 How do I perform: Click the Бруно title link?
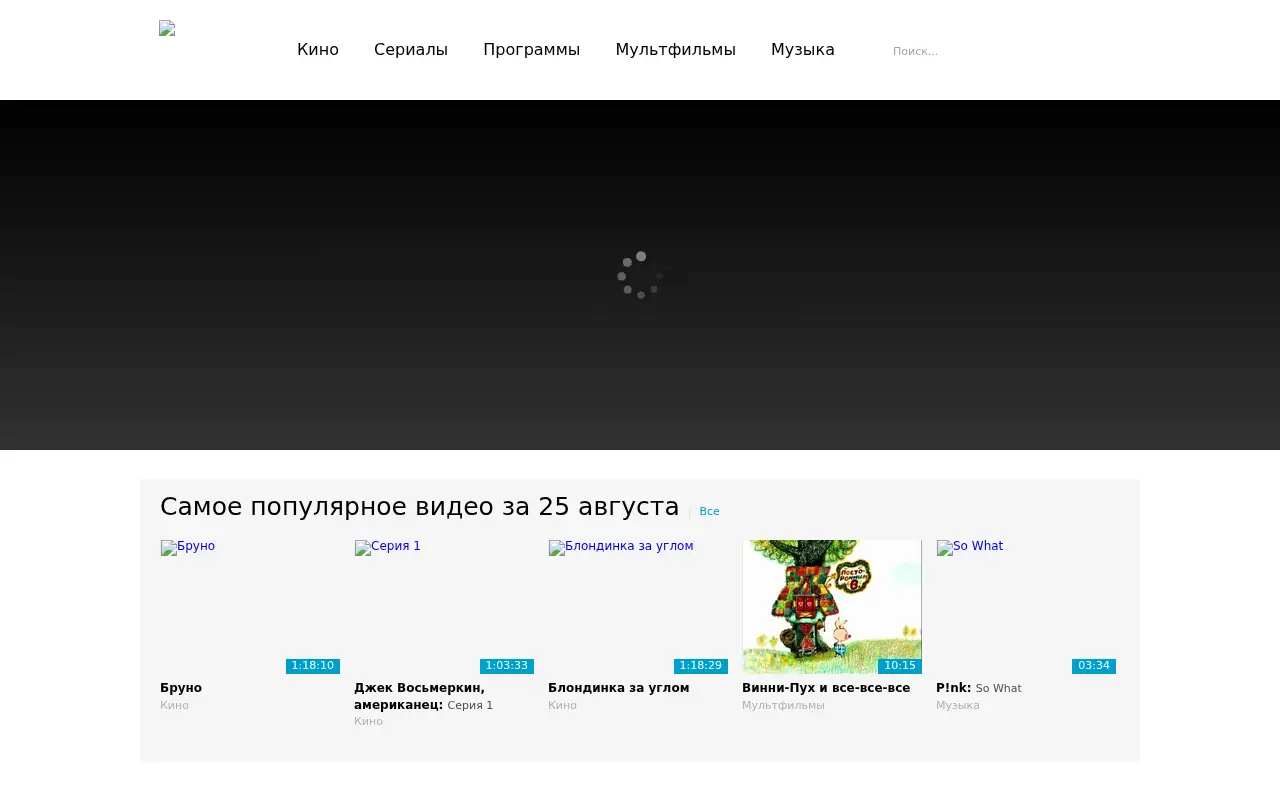click(x=181, y=688)
